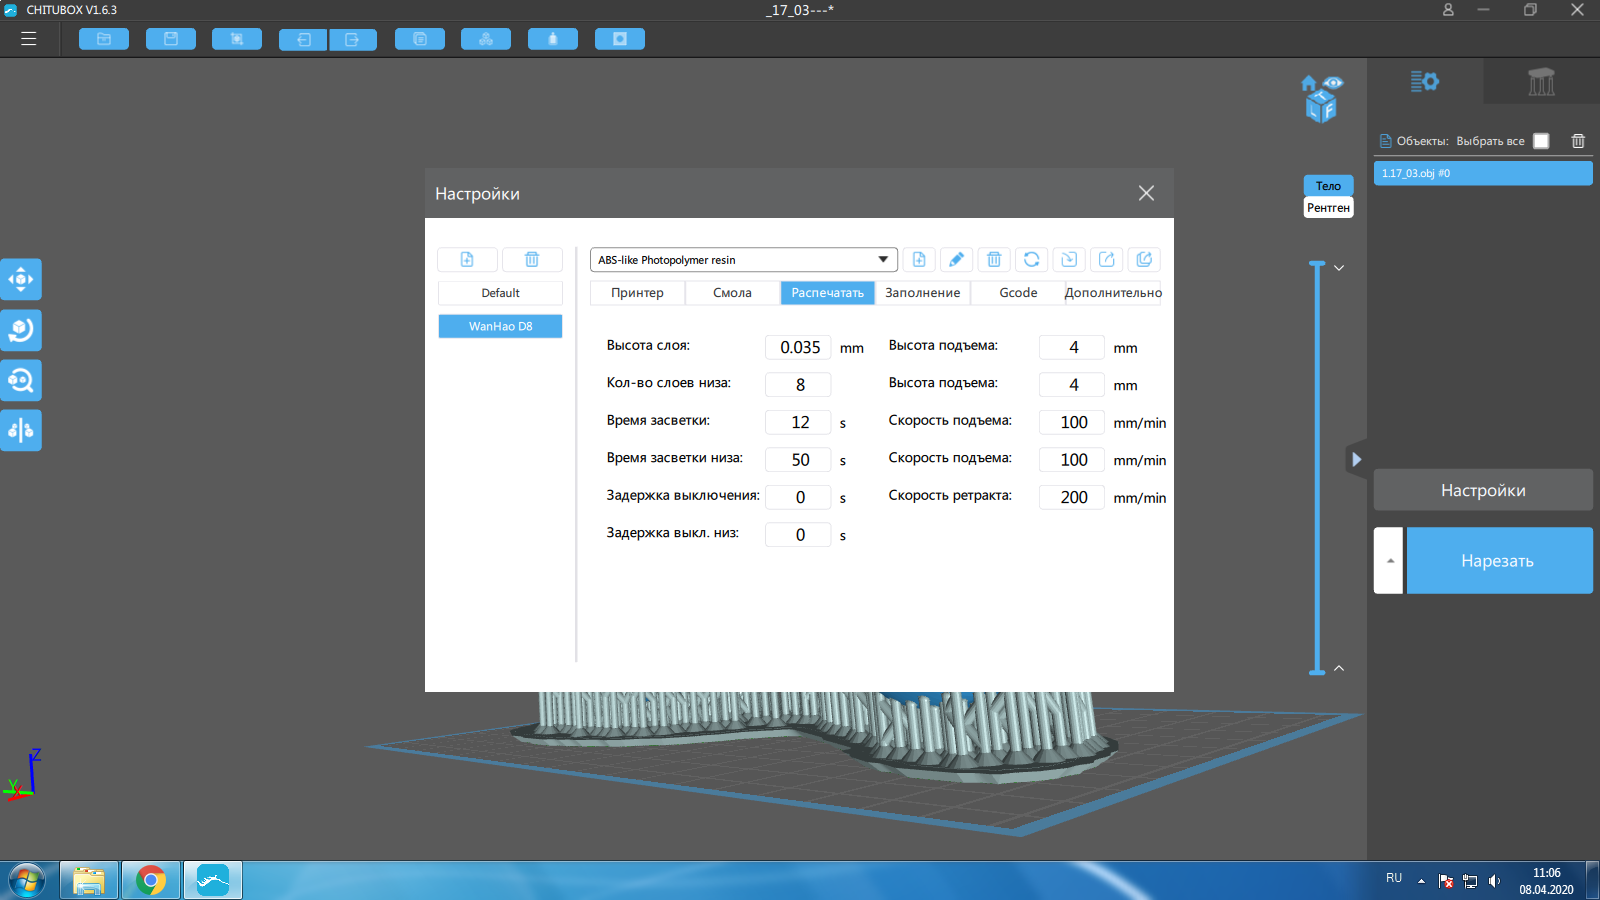Screen dimensions: 1600x900
Task: Switch to the Смола tab
Action: coord(732,293)
